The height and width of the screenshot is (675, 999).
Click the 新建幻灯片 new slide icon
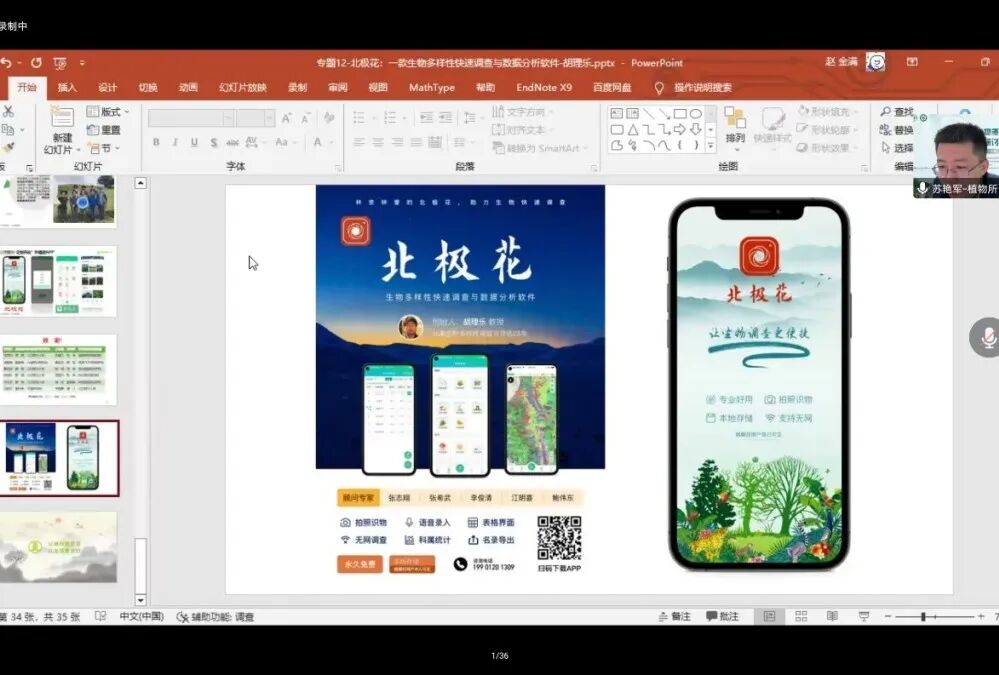[62, 117]
